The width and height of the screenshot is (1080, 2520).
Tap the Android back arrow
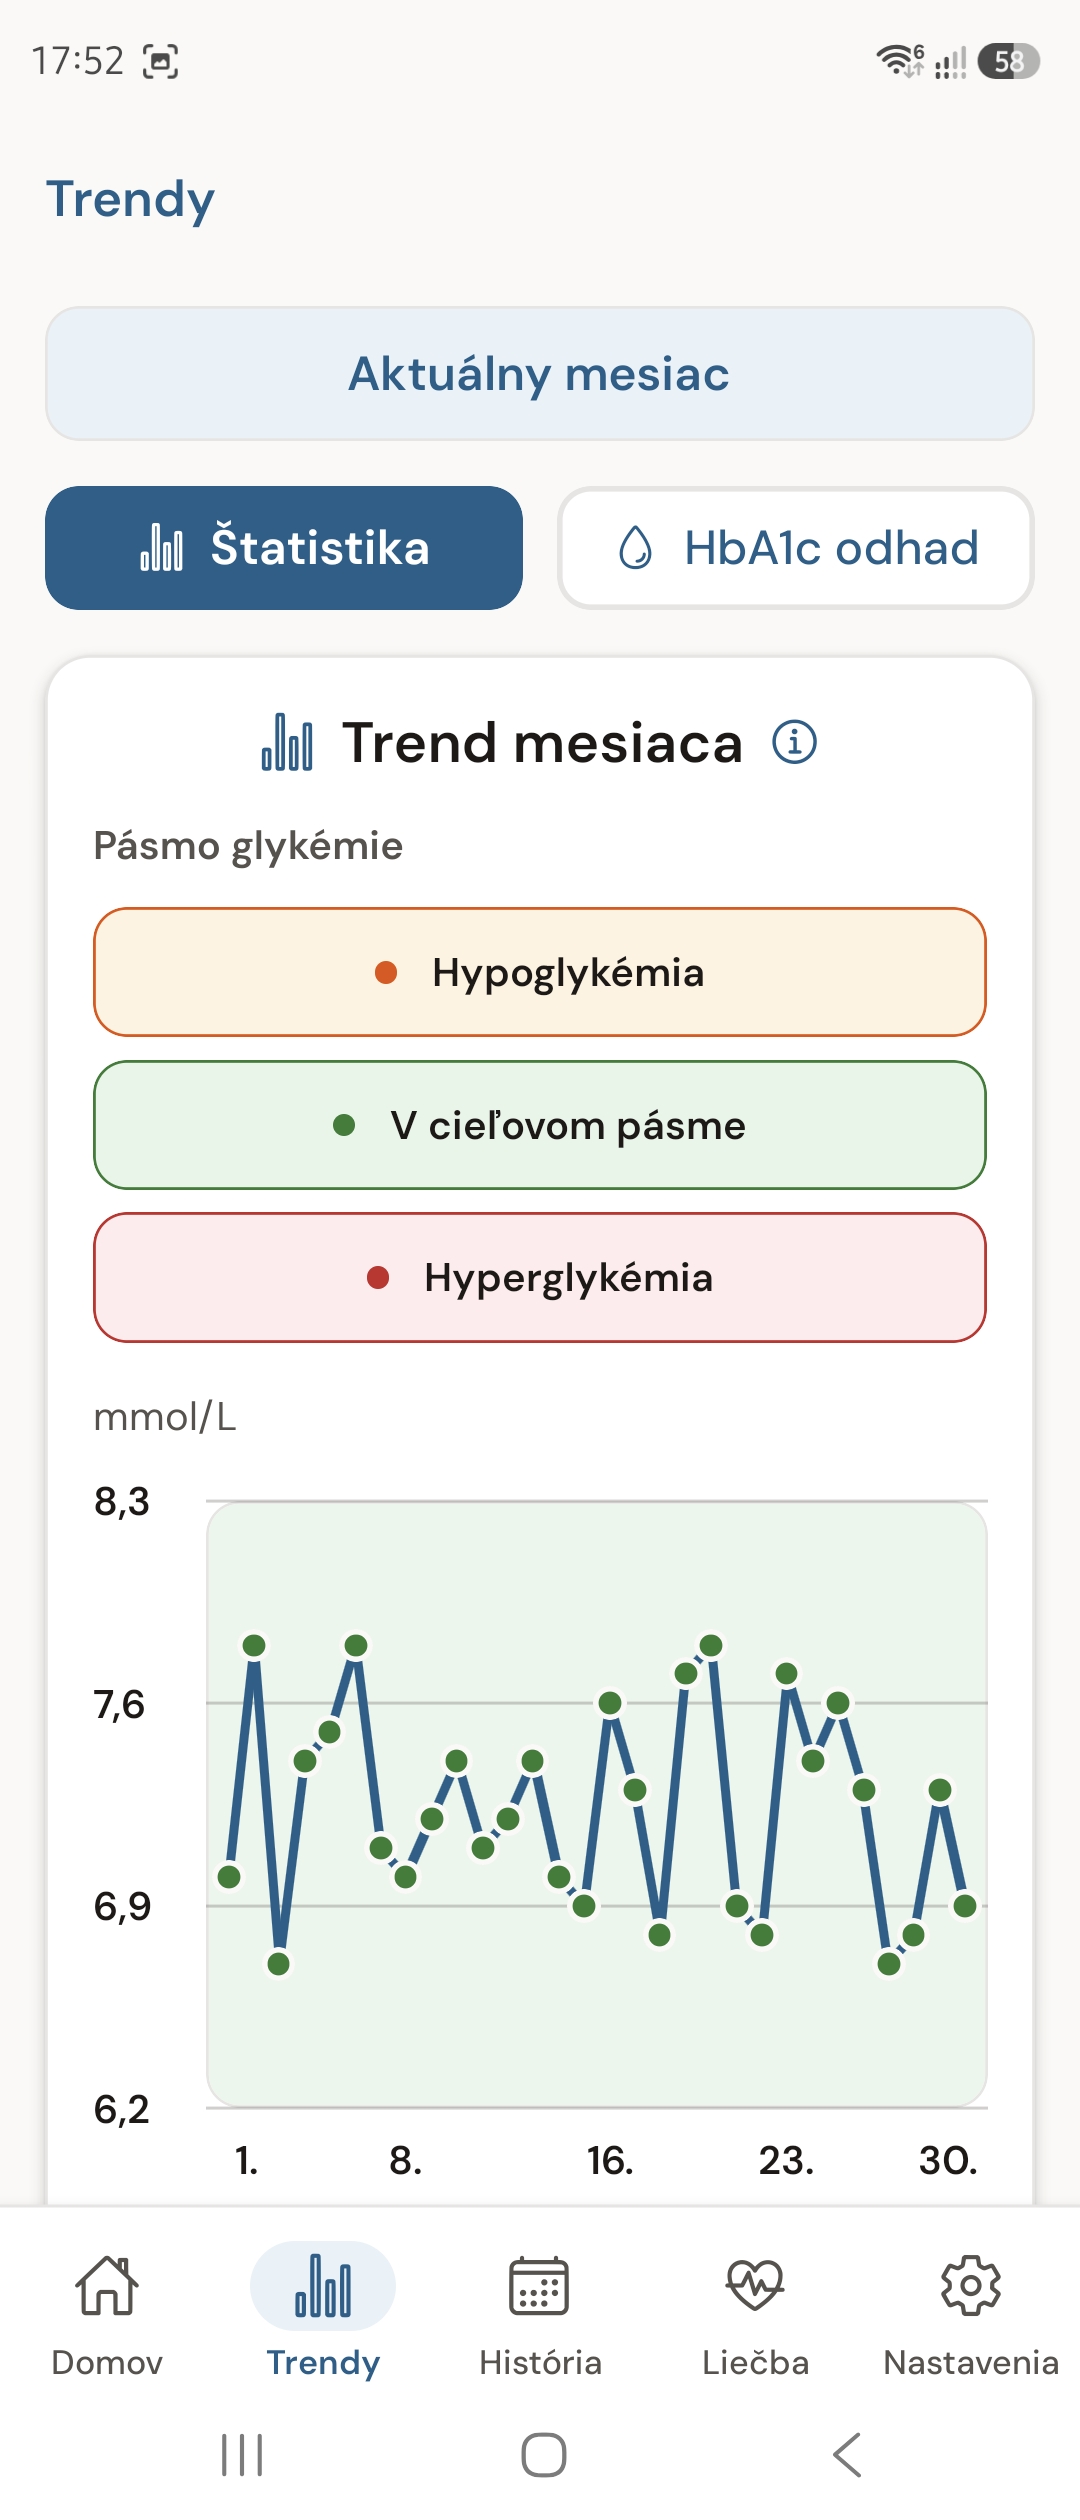[847, 2455]
